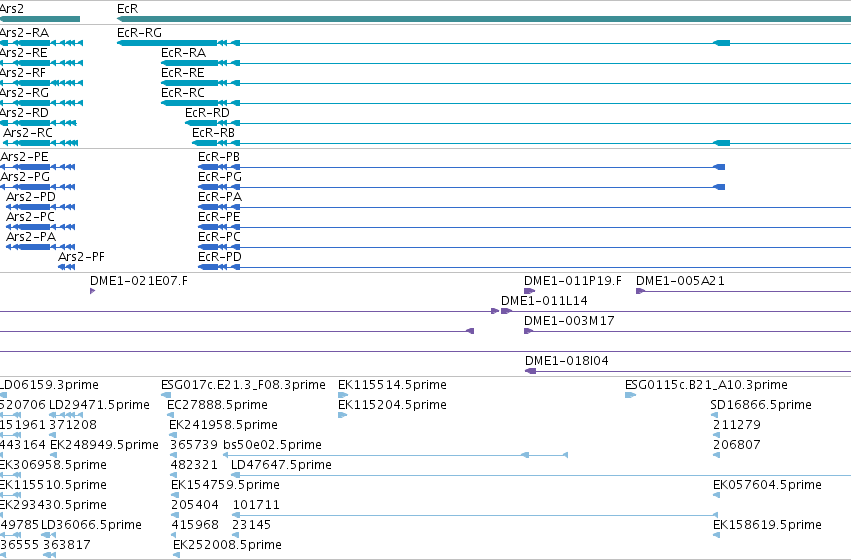Click the LD47647.5prime EST label
The width and height of the screenshot is (851, 560).
tap(281, 466)
